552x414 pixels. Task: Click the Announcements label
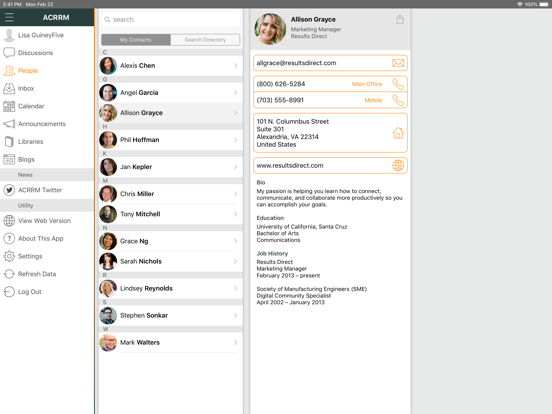click(x=42, y=124)
